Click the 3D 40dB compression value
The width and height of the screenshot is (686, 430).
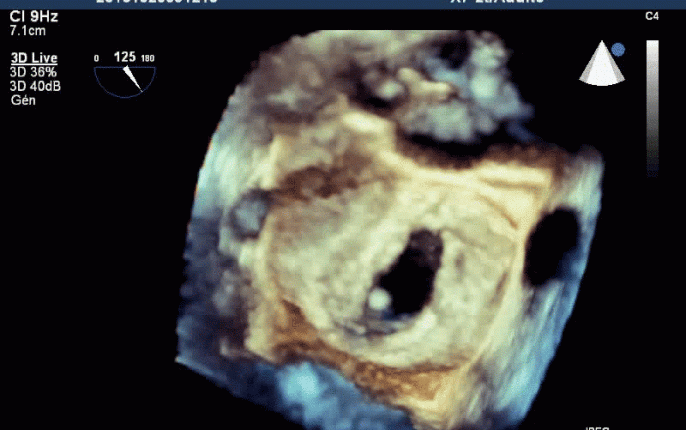point(35,86)
